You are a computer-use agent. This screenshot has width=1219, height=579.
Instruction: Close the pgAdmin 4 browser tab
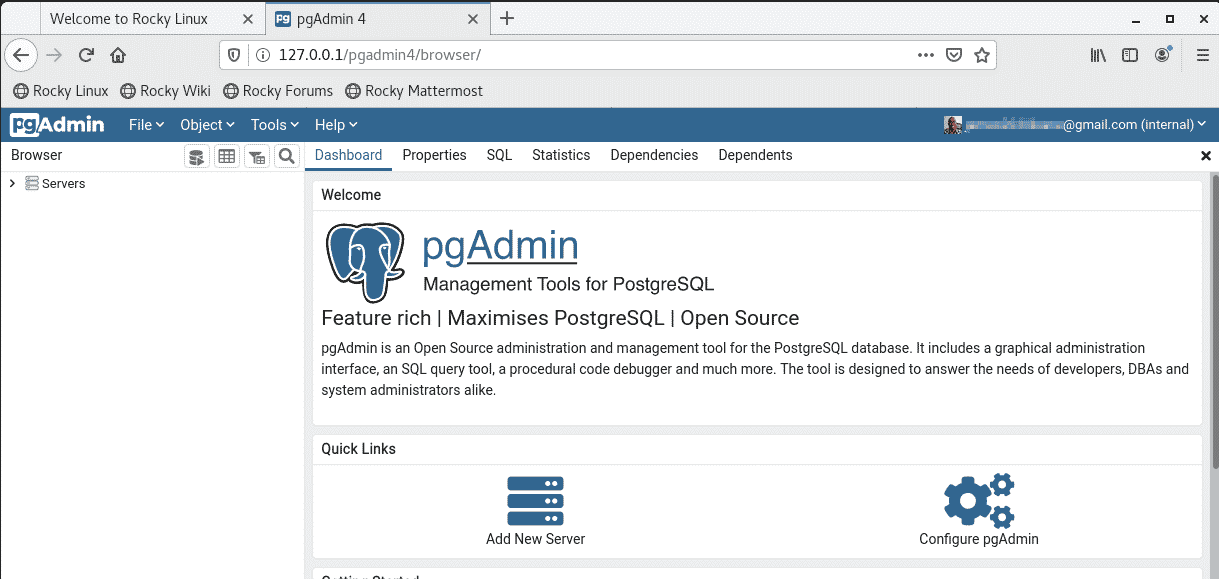(473, 19)
